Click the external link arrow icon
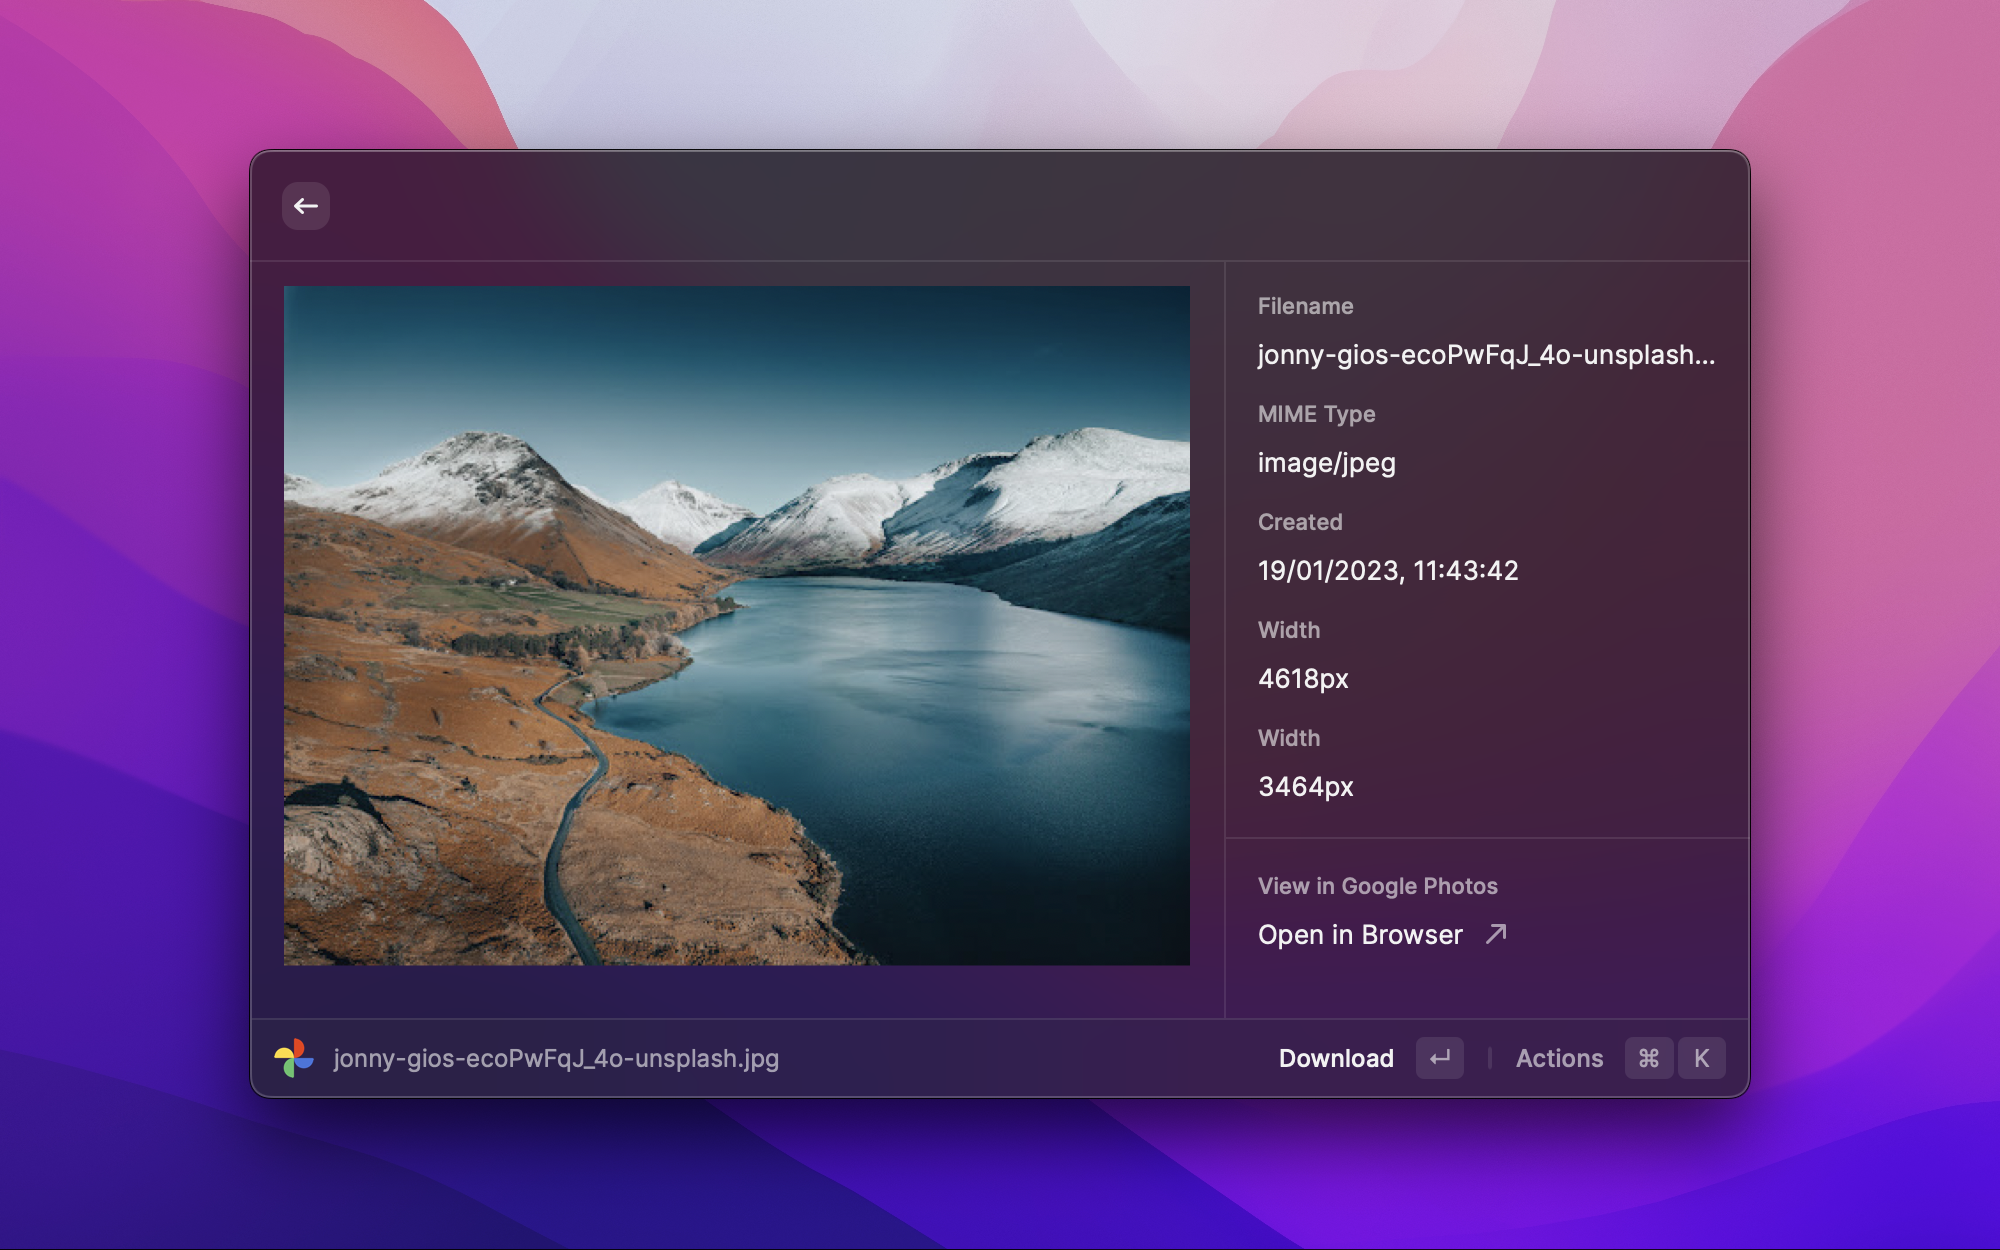Screen dimensions: 2000x1250 pyautogui.click(x=1496, y=934)
